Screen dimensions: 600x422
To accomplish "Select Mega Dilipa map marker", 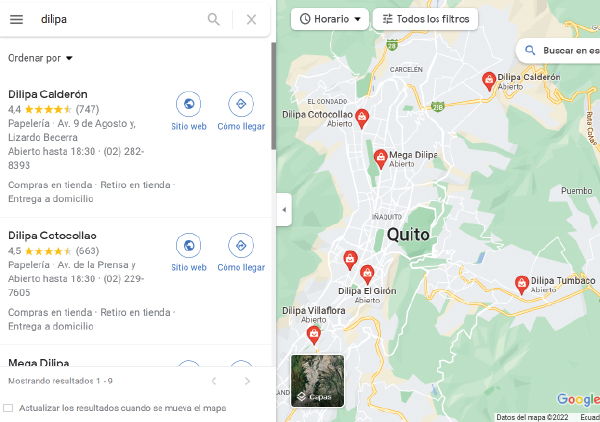I will click(x=380, y=158).
